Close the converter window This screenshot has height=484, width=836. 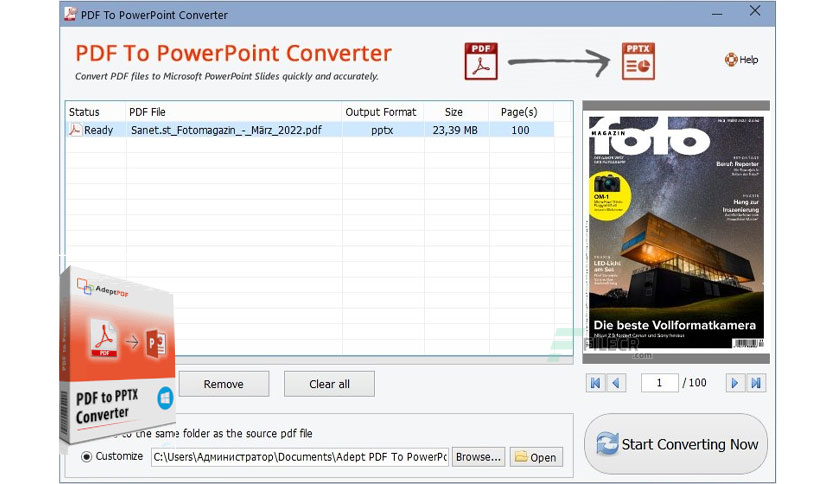(755, 11)
